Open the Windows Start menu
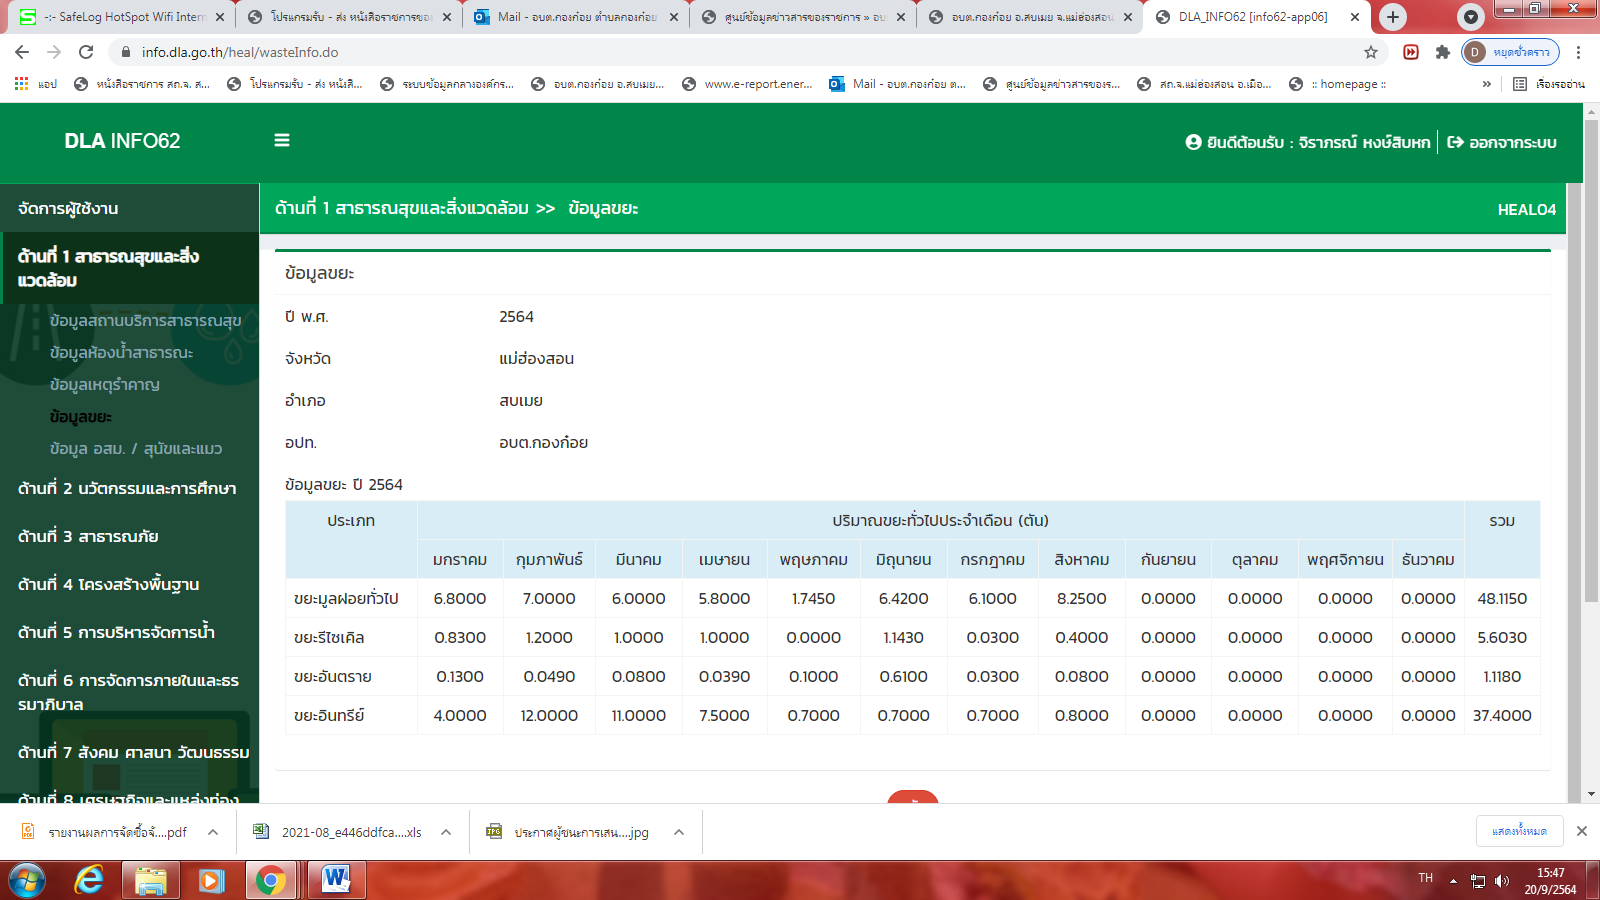This screenshot has width=1600, height=900. (27, 880)
